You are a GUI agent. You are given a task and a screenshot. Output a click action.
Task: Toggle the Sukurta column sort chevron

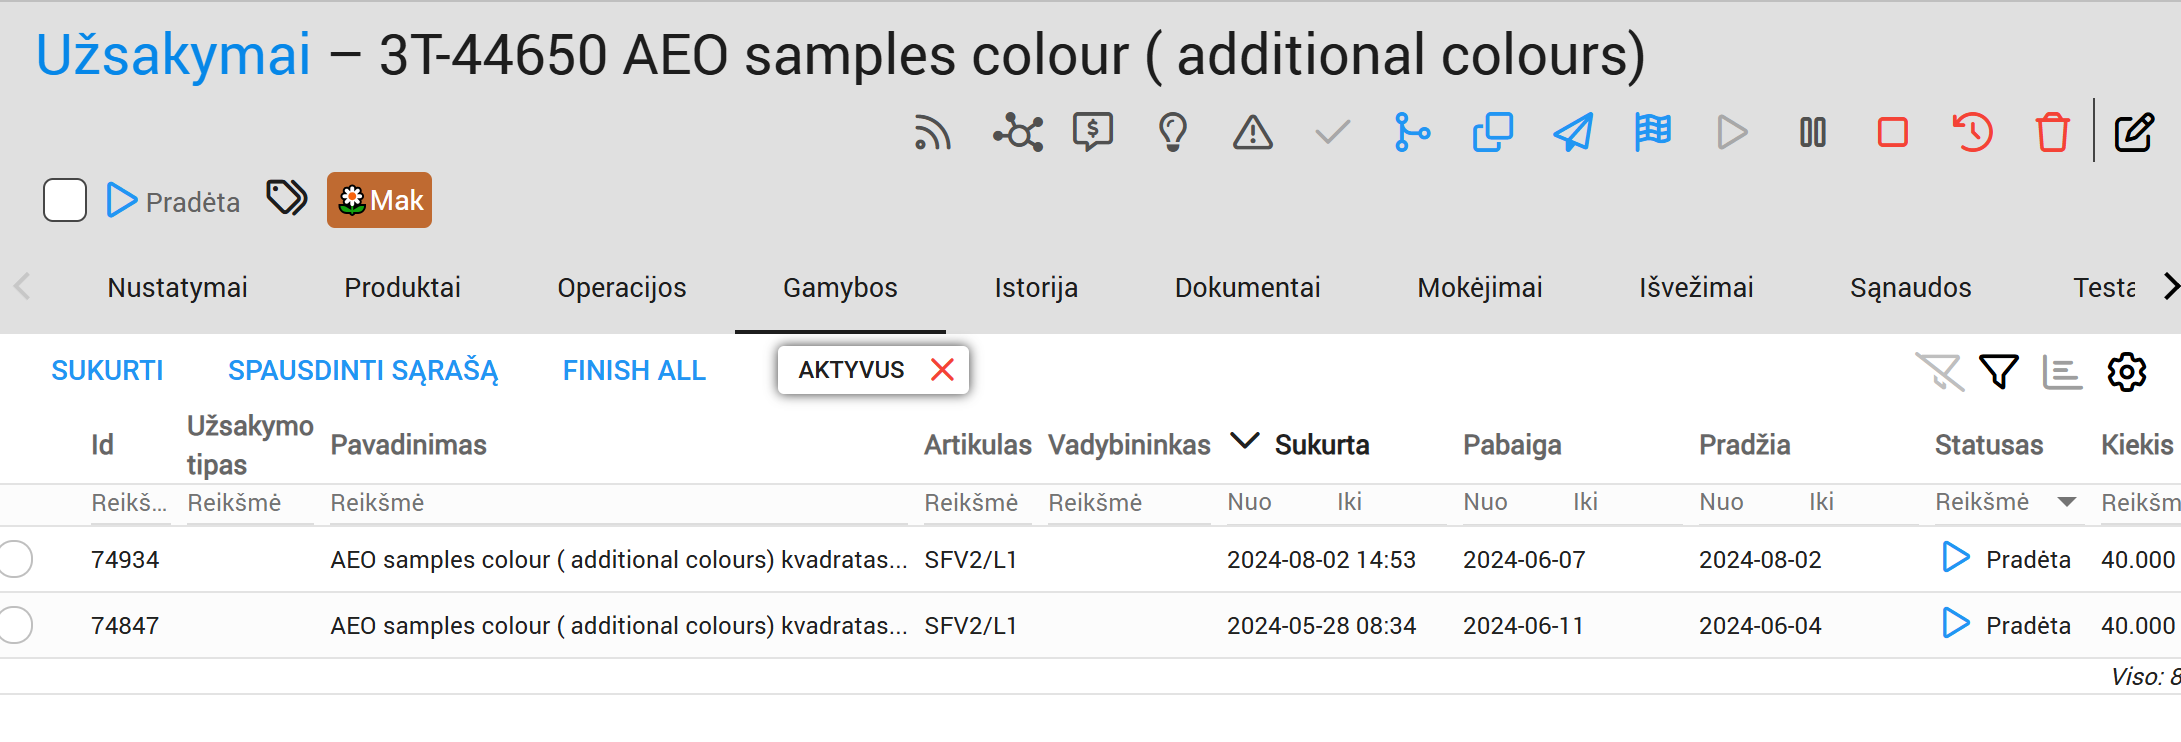(1244, 441)
